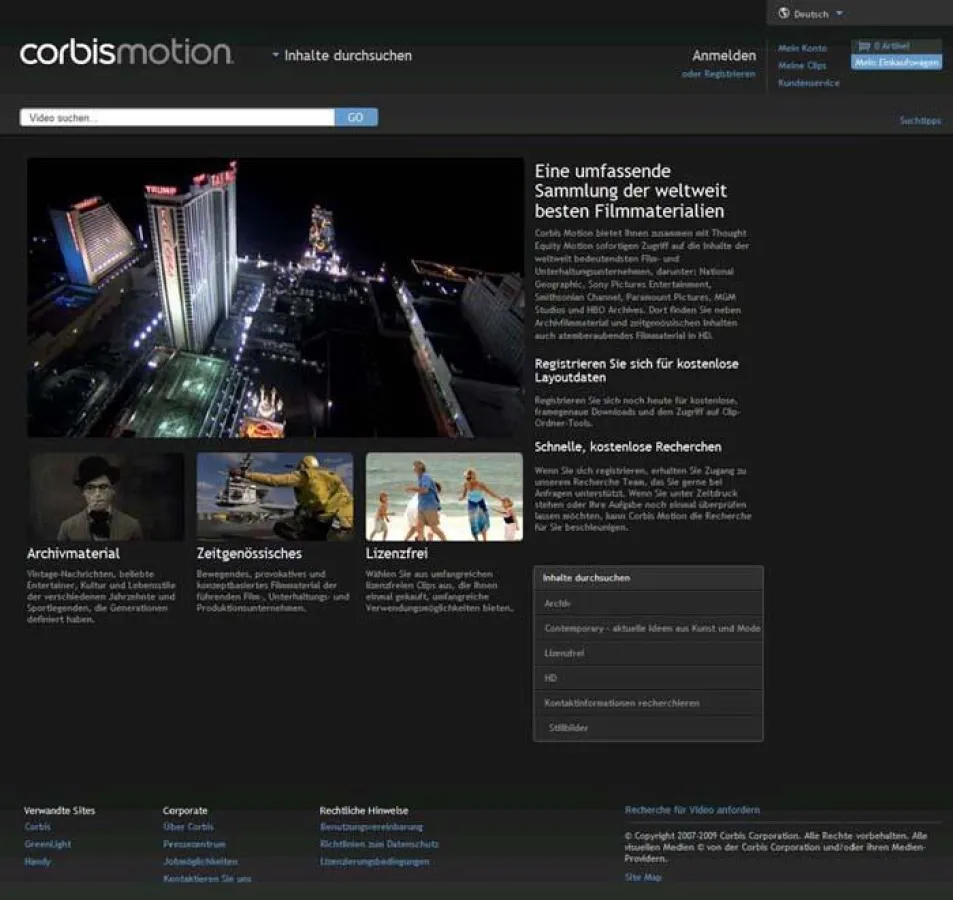
Task: Click the Anmelden link
Action: coord(723,55)
